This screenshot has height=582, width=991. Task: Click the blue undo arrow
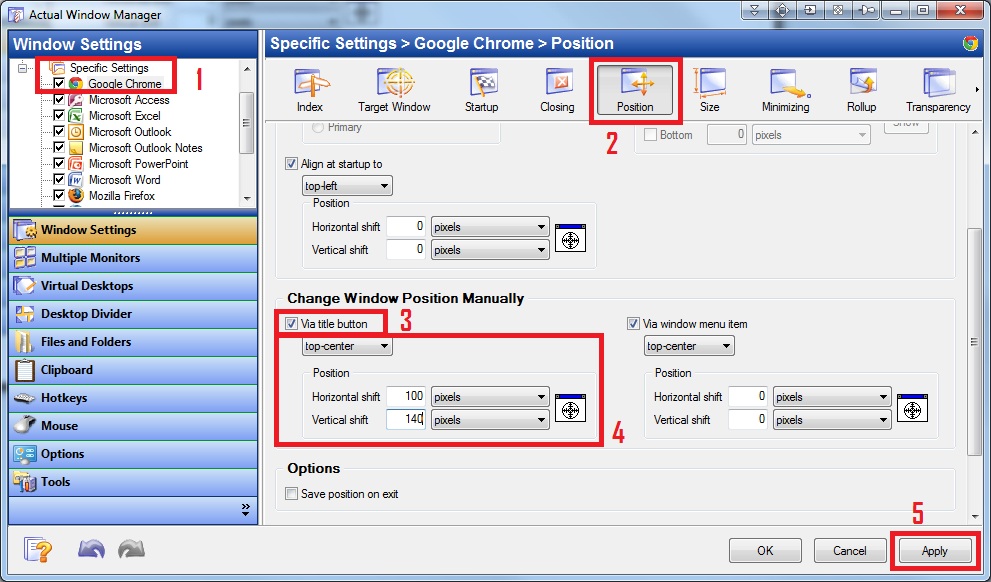coord(91,549)
